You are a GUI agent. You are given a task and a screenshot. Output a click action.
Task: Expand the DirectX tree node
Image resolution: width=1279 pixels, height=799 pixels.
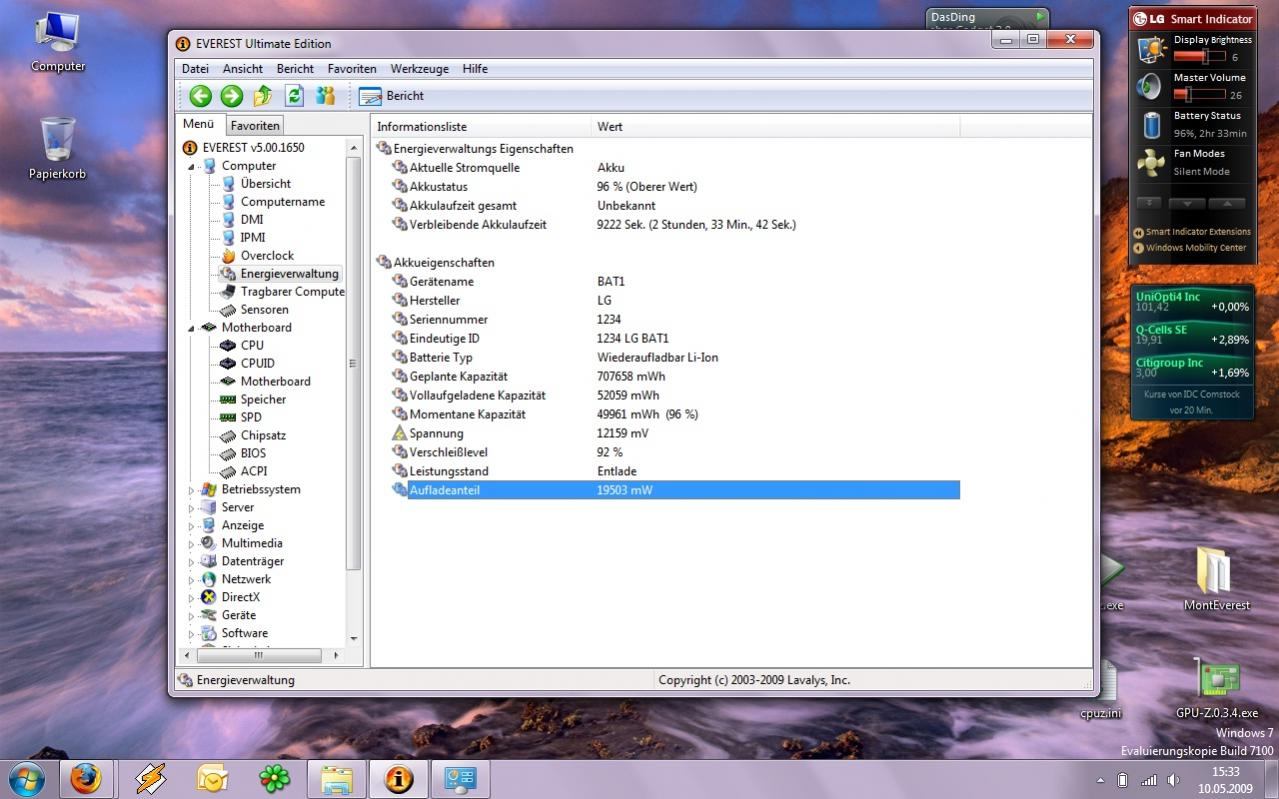192,598
